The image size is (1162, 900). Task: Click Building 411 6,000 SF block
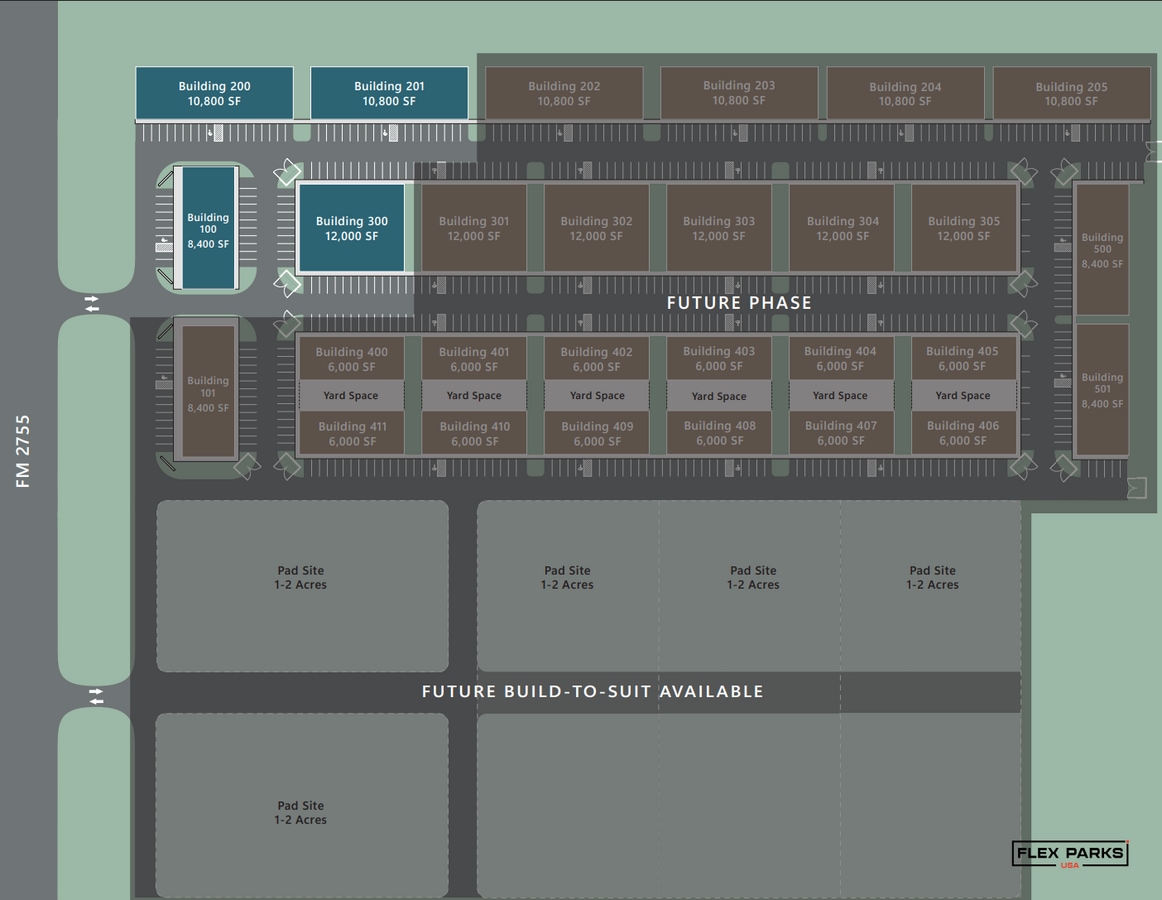pos(351,433)
